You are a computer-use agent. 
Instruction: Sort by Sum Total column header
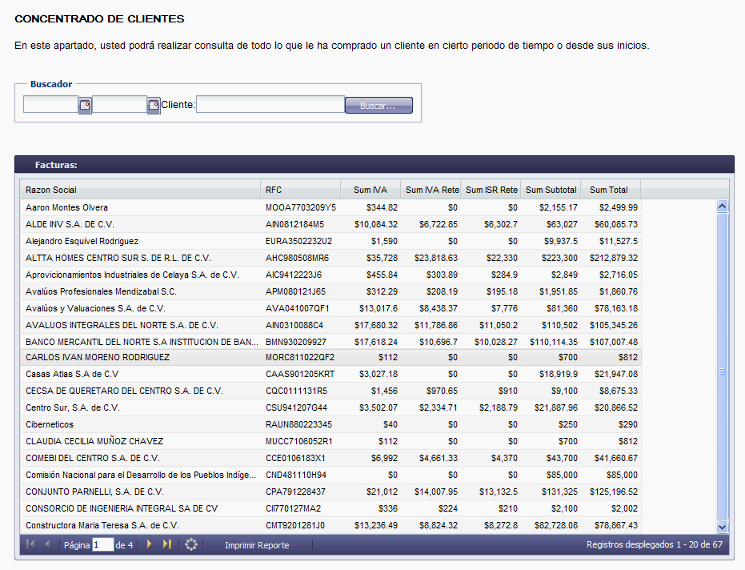coord(611,190)
